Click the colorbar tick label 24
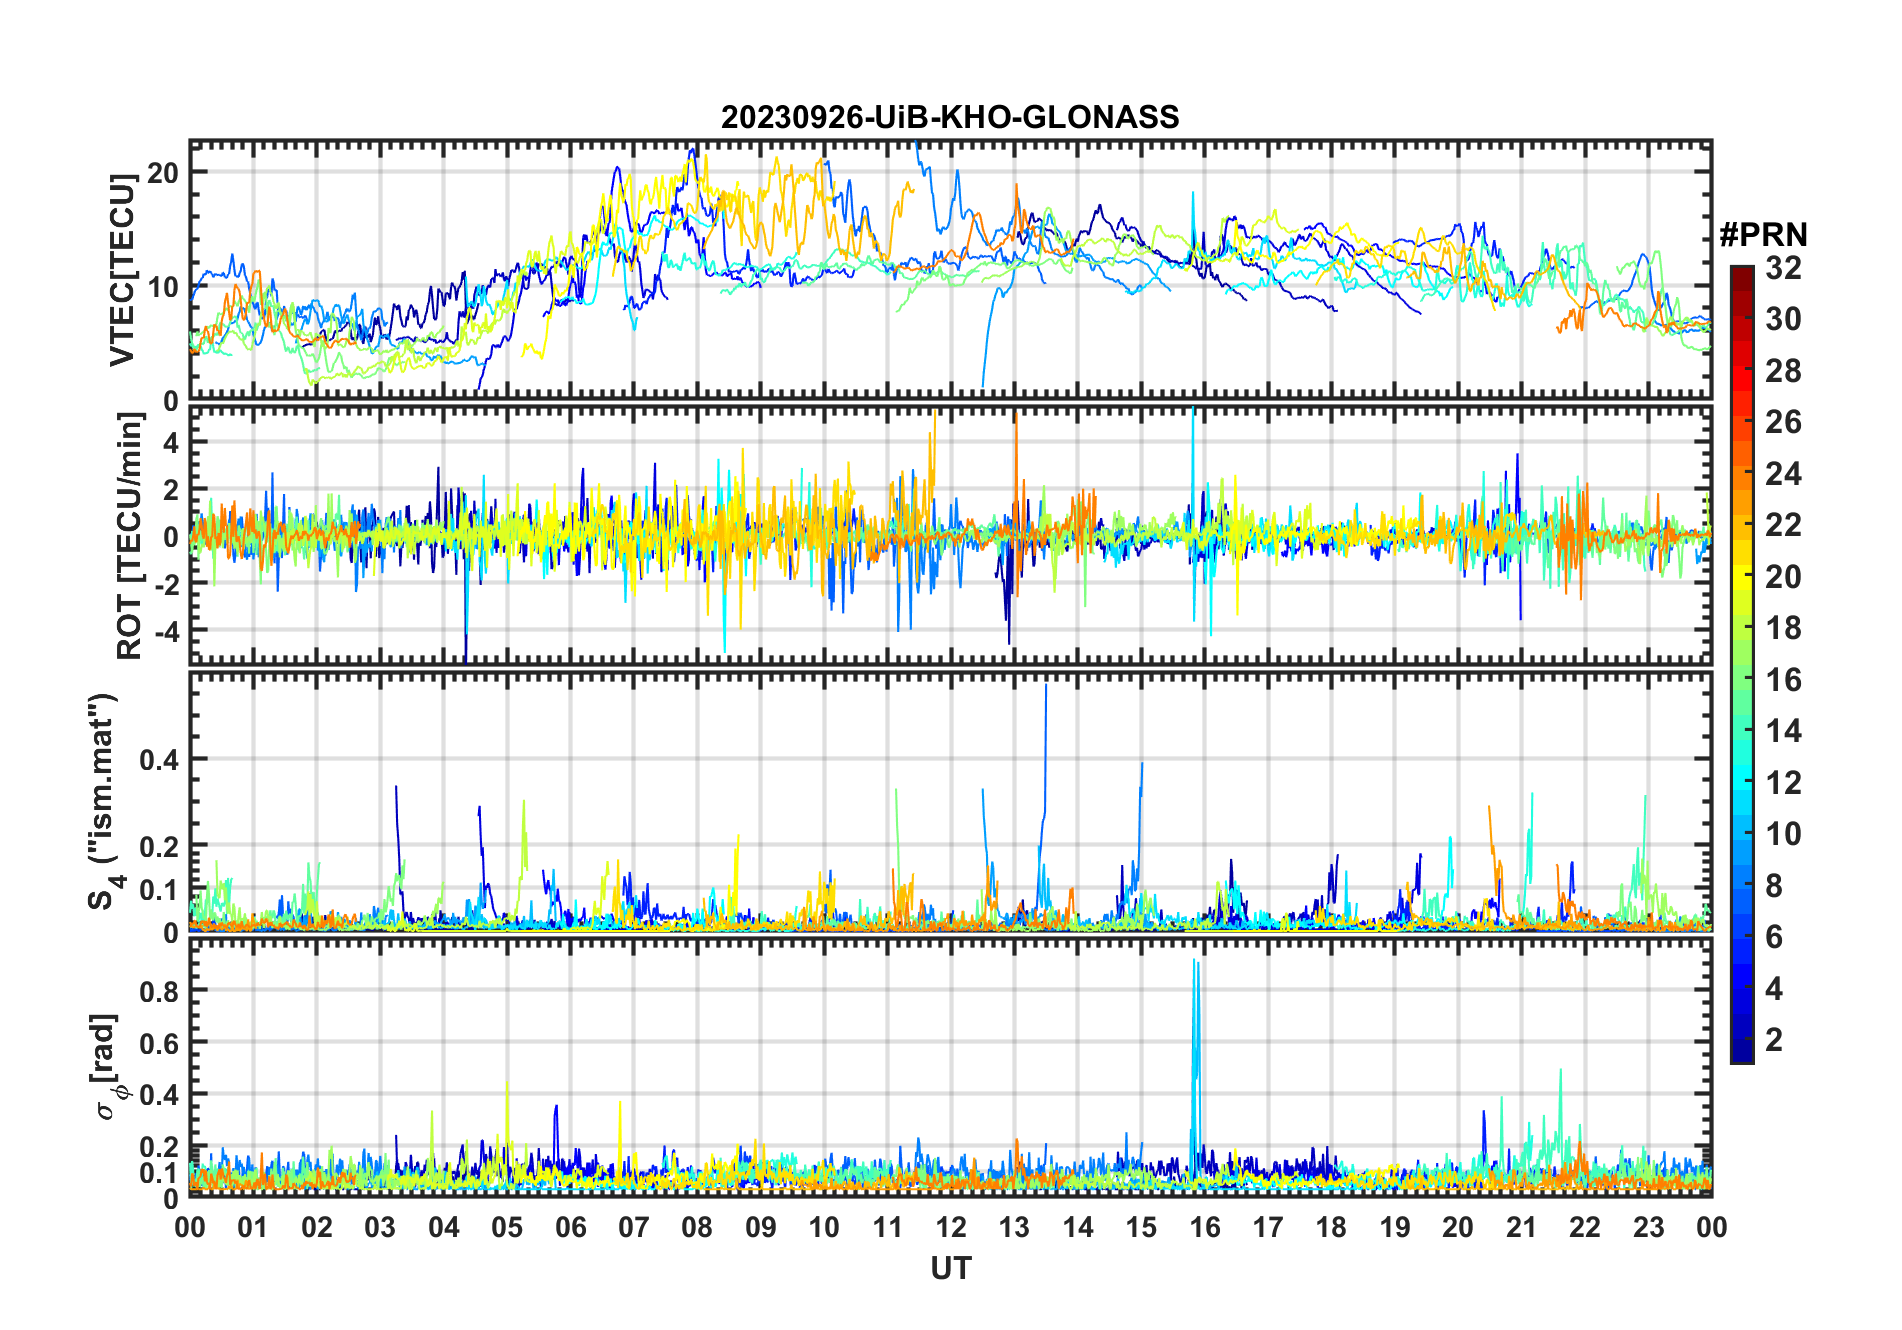1902x1330 pixels. point(1783,474)
